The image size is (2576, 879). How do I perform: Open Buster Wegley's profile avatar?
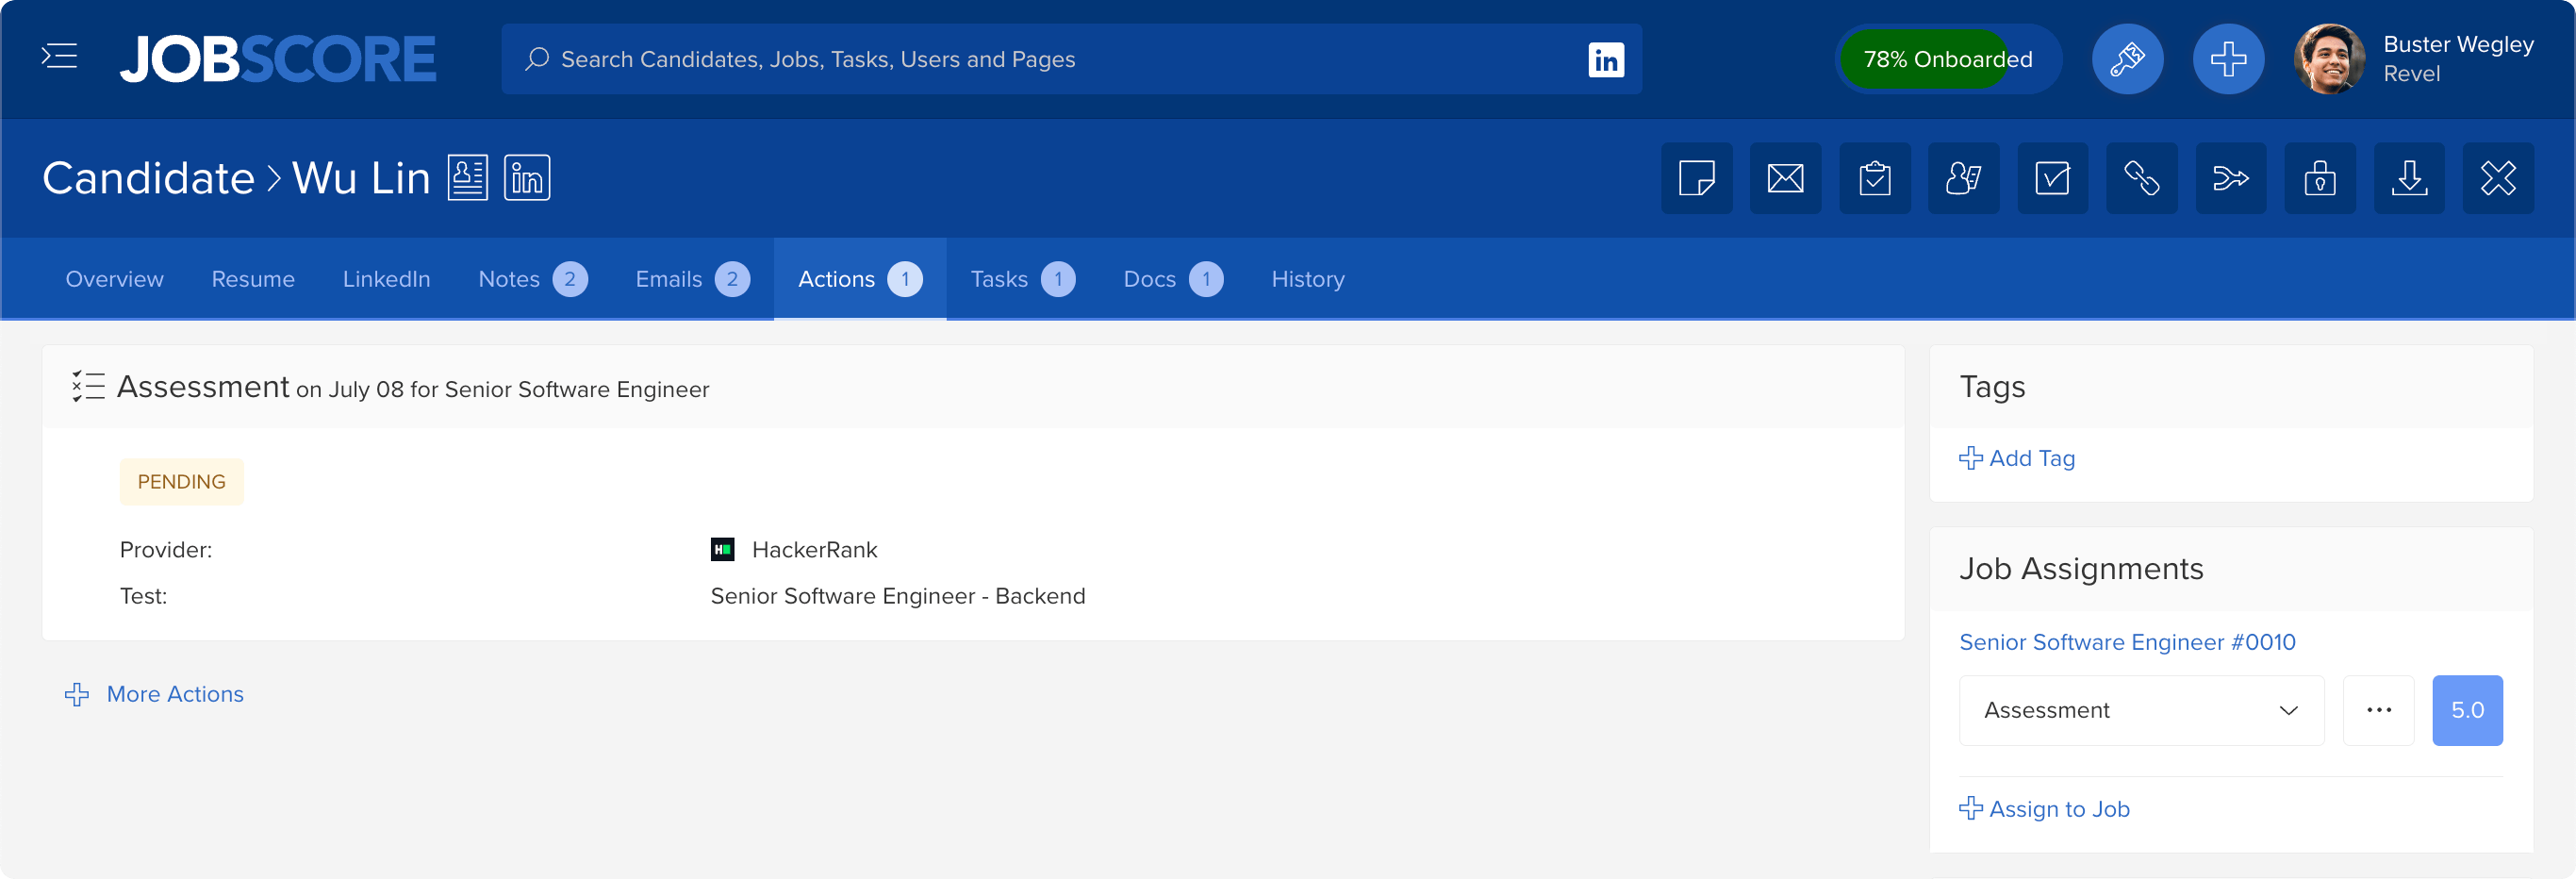pyautogui.click(x=2329, y=59)
